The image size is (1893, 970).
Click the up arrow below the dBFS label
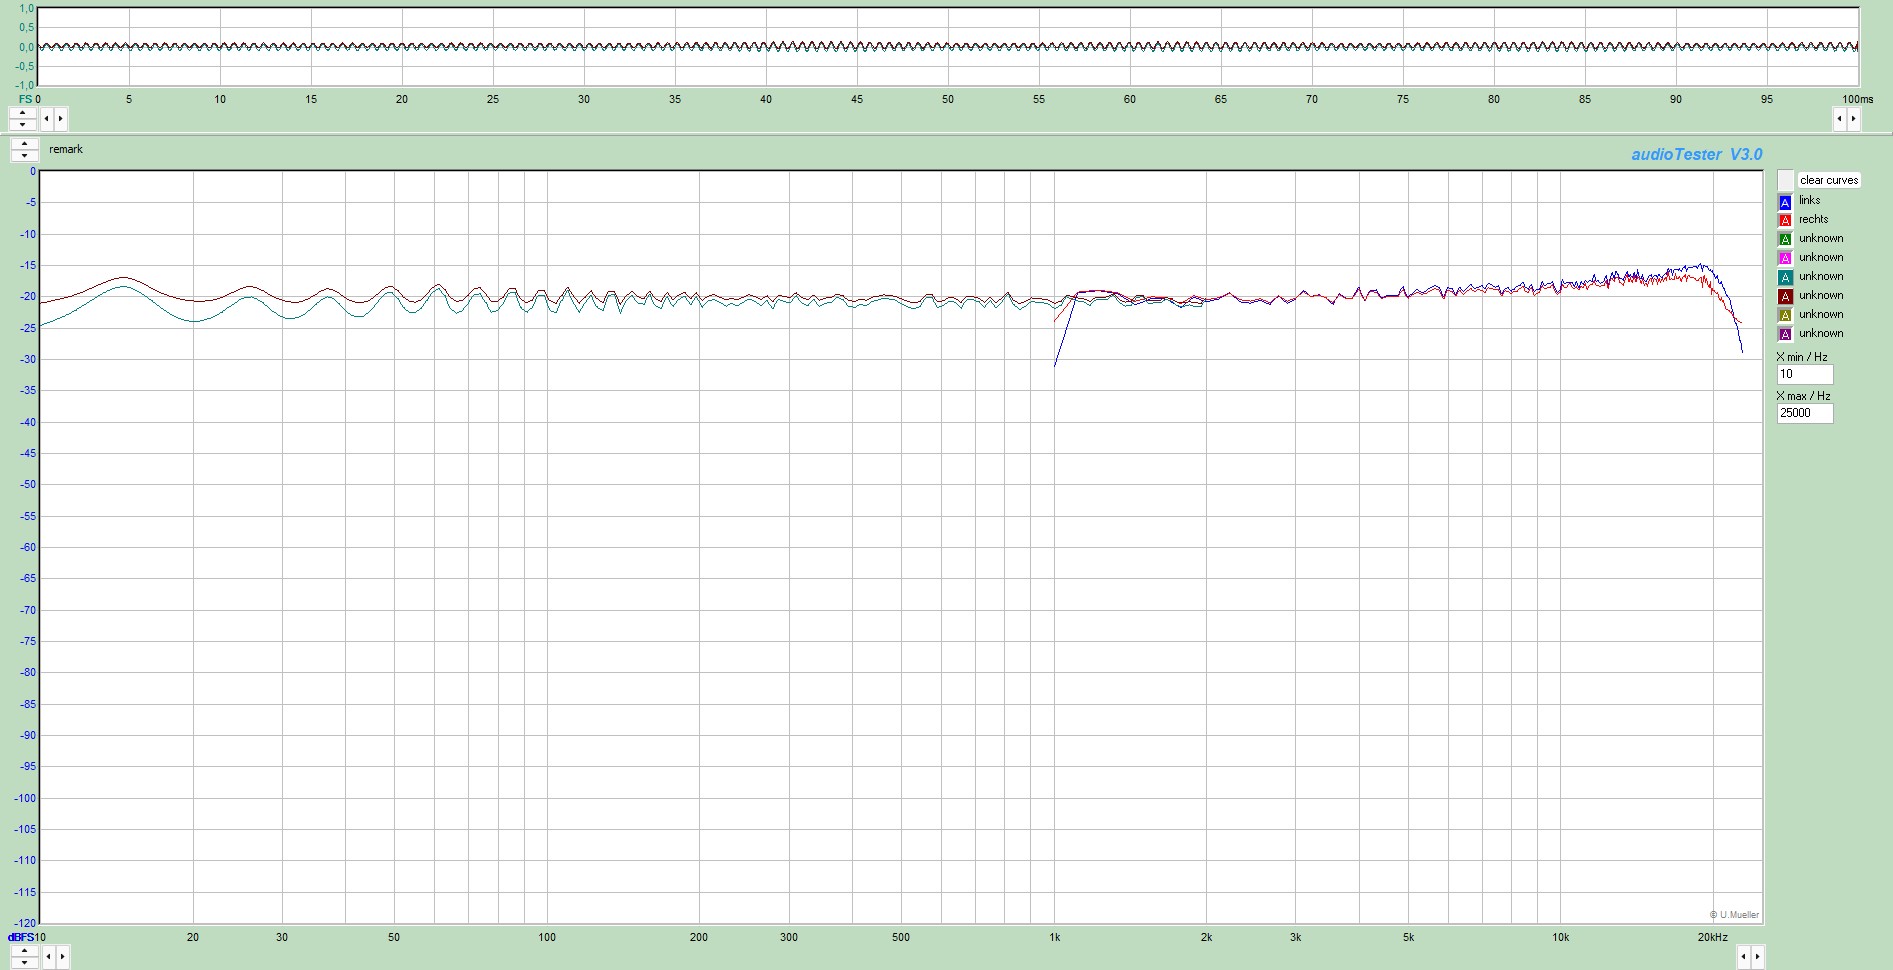(x=23, y=951)
